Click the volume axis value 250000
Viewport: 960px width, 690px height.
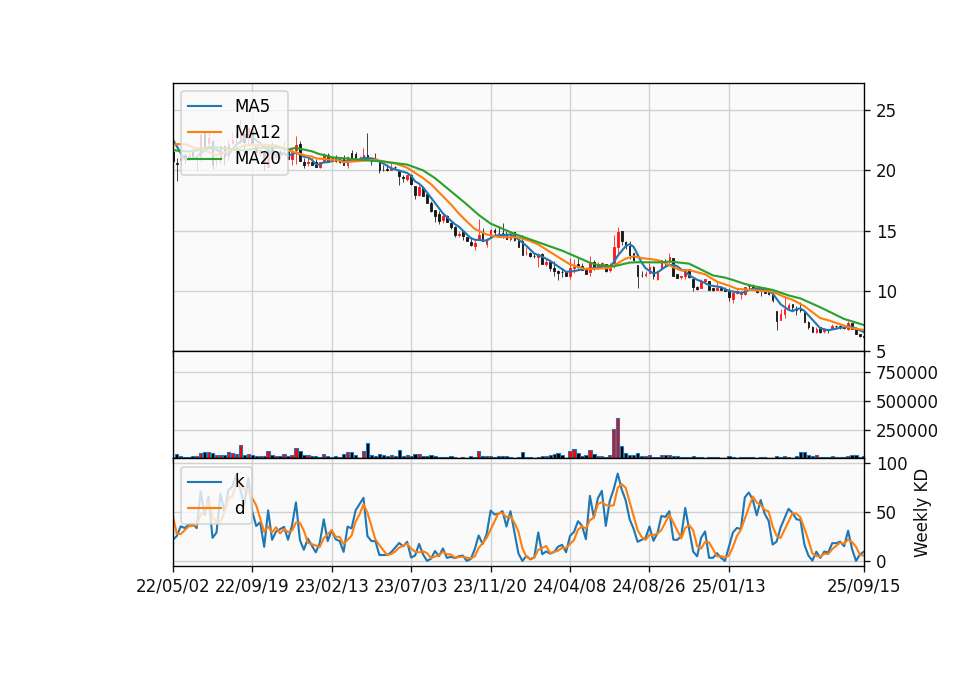click(907, 431)
